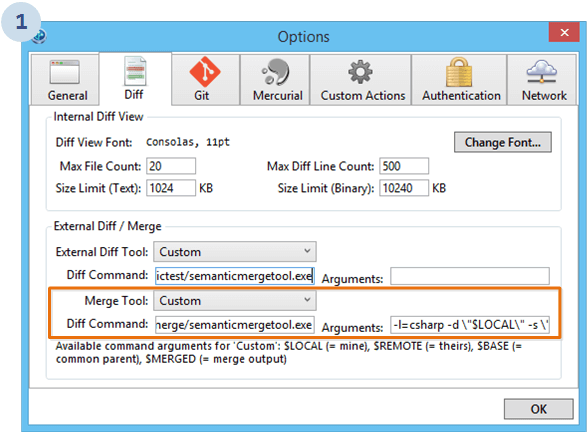This screenshot has width=588, height=433.
Task: Open the Authentication tab
Action: coord(459,79)
